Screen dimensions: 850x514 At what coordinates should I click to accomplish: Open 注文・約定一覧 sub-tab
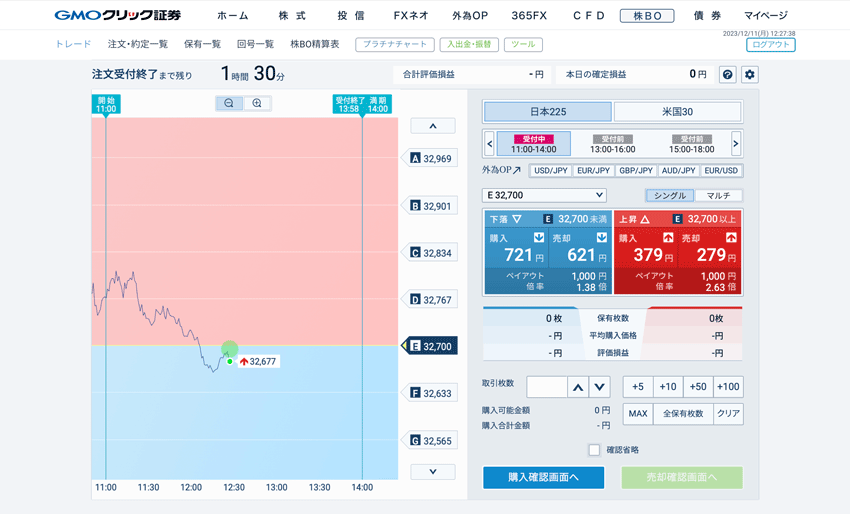138,44
